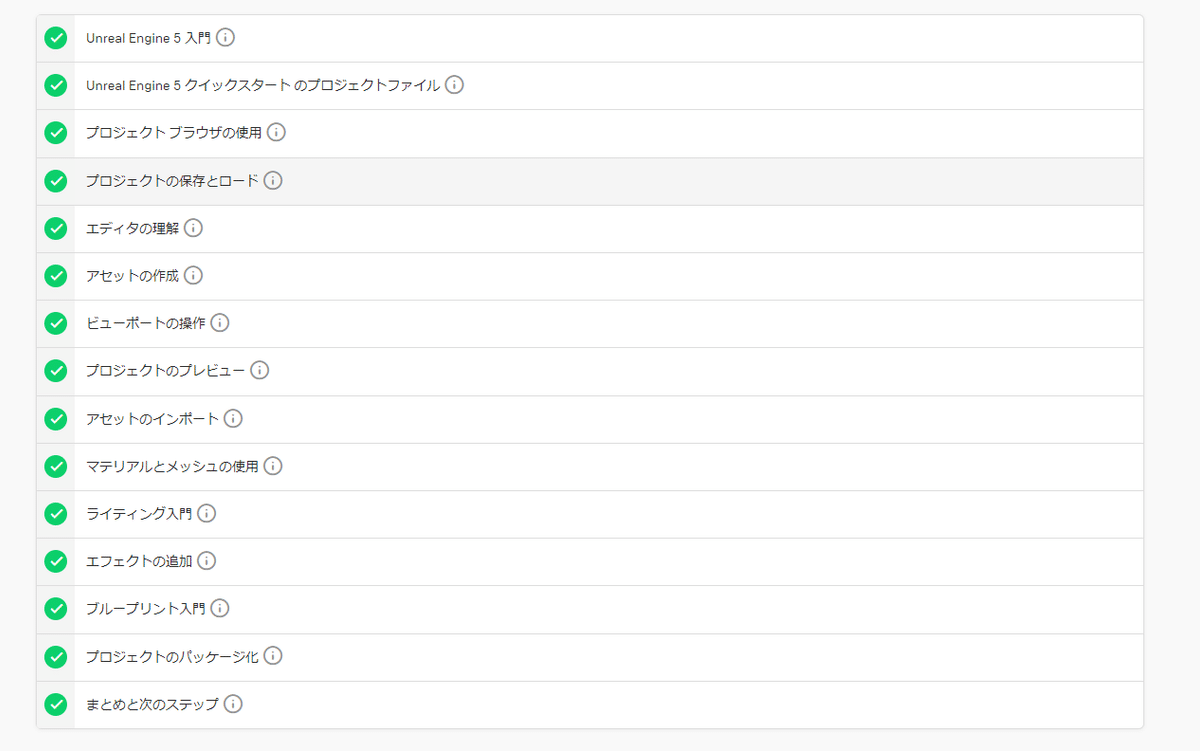Viewport: 1200px width, 751px height.
Task: Toggle completion check for エフェクトの追加
Action: tap(56, 561)
